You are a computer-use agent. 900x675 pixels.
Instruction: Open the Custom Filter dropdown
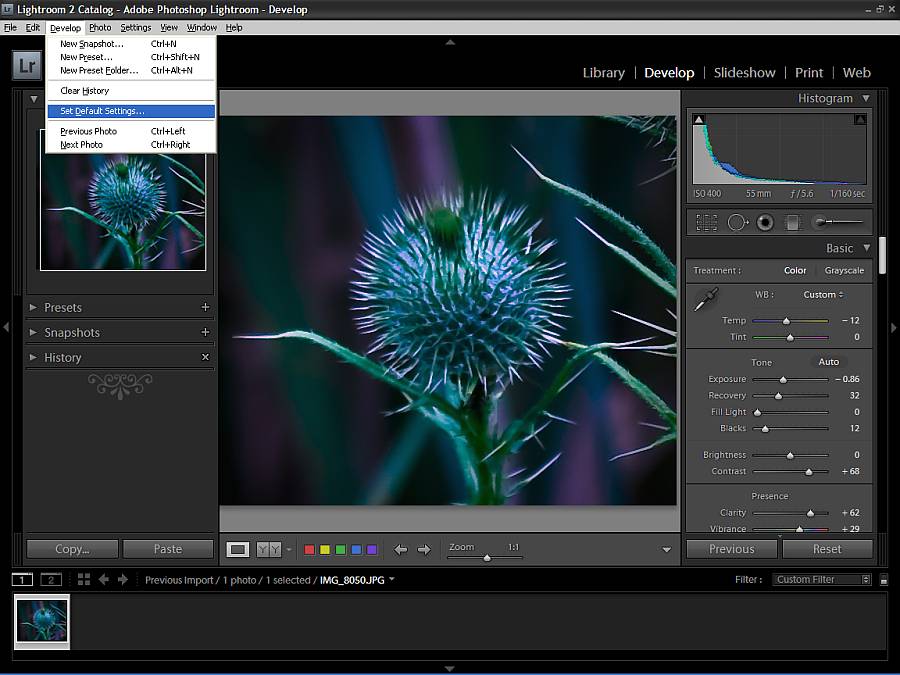coord(821,580)
